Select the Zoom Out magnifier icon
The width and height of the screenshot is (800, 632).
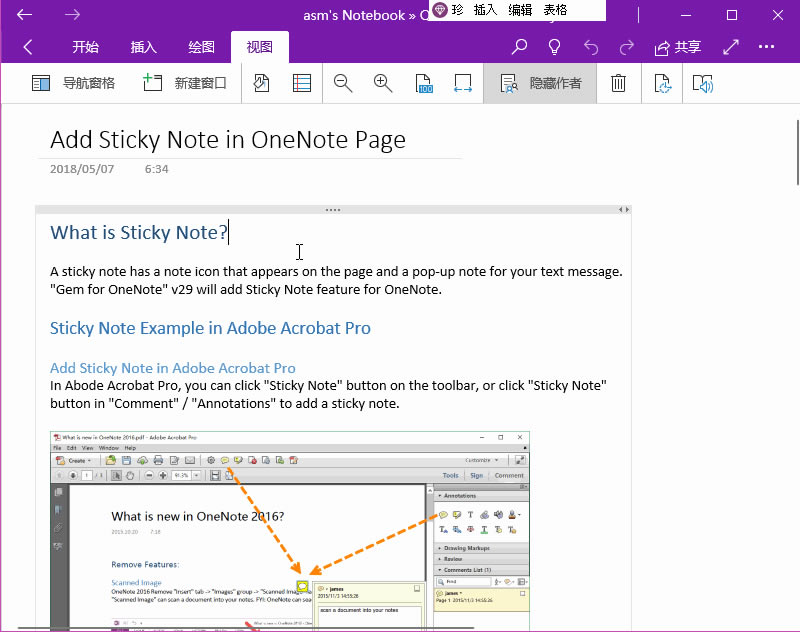(342, 83)
